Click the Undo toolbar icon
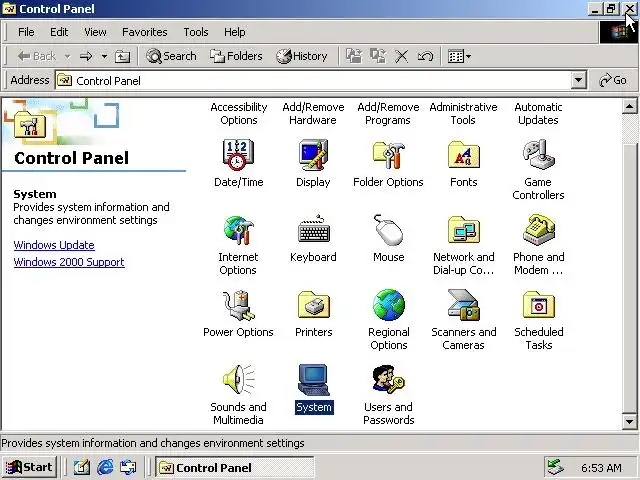 [x=425, y=56]
